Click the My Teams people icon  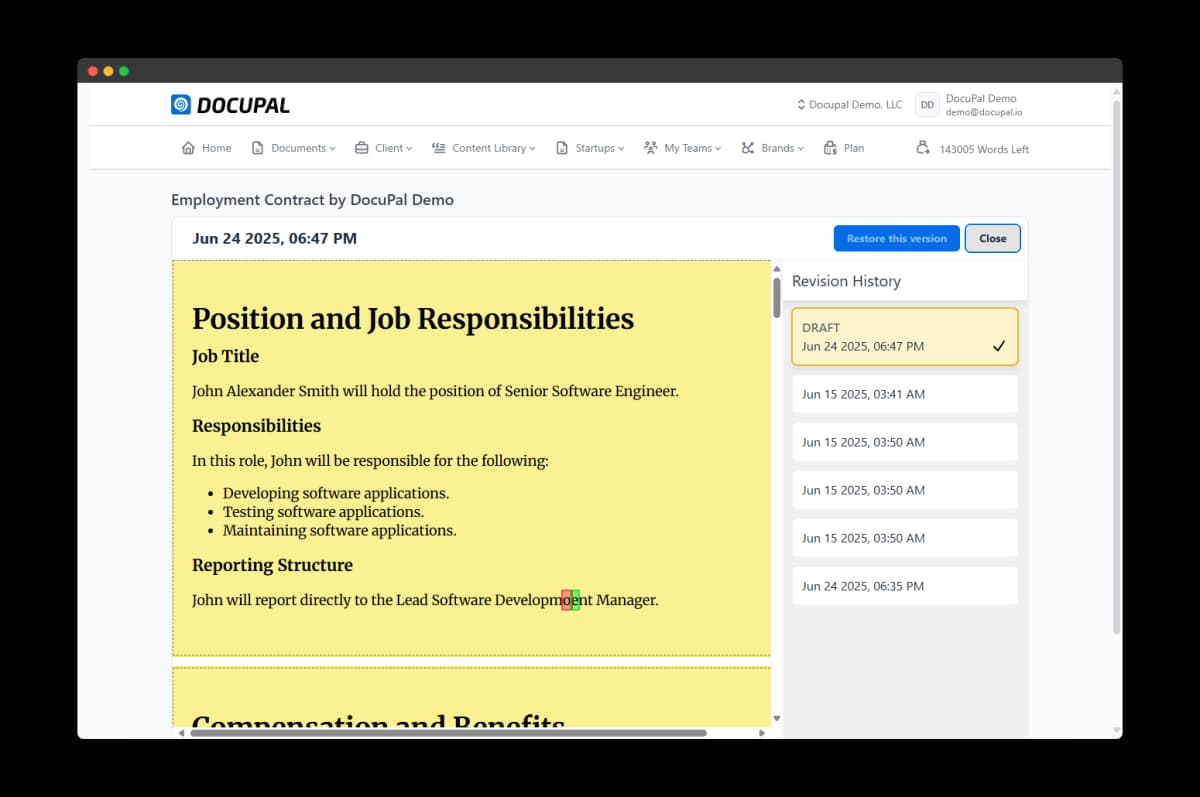[651, 148]
